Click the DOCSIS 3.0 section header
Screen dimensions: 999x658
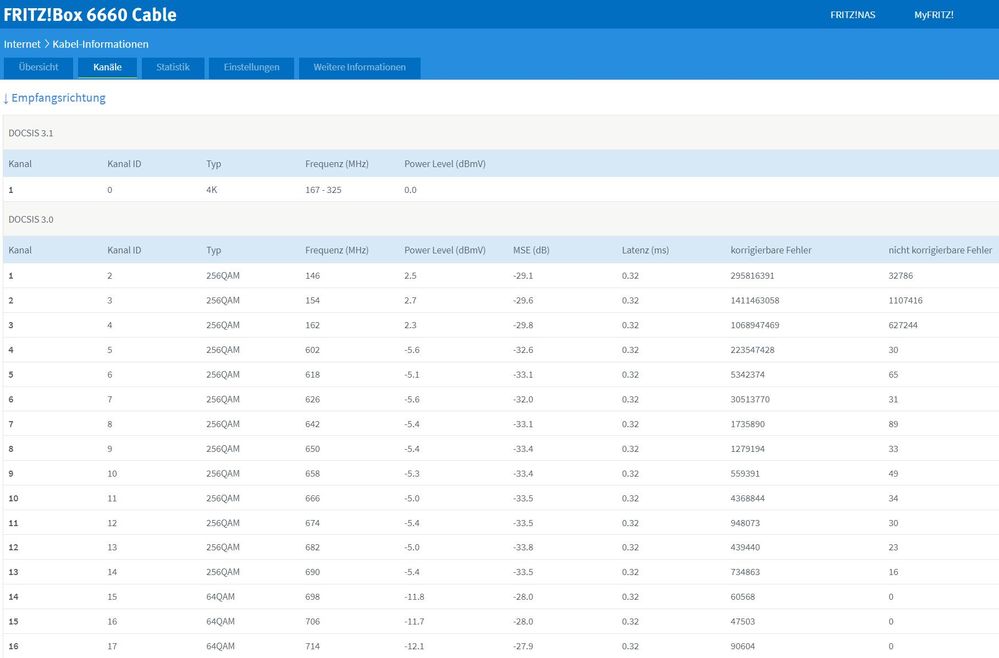tap(32, 218)
